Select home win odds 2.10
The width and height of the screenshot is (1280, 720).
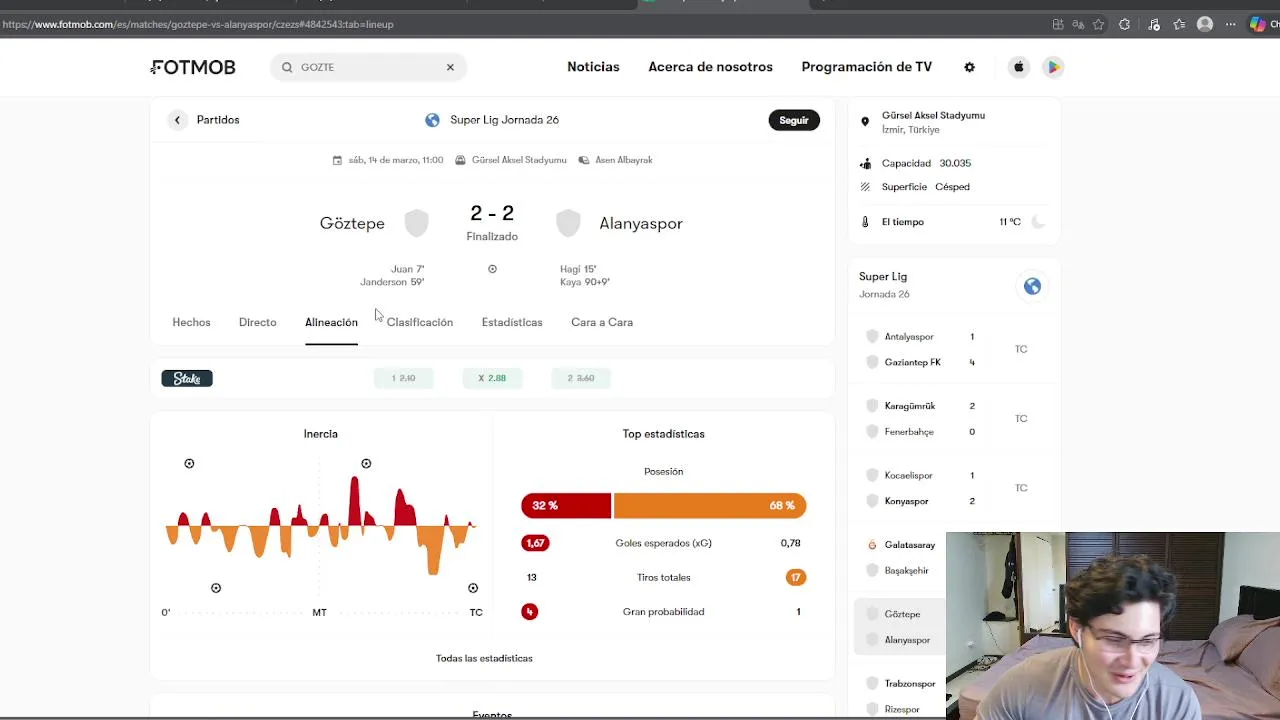pyautogui.click(x=404, y=378)
